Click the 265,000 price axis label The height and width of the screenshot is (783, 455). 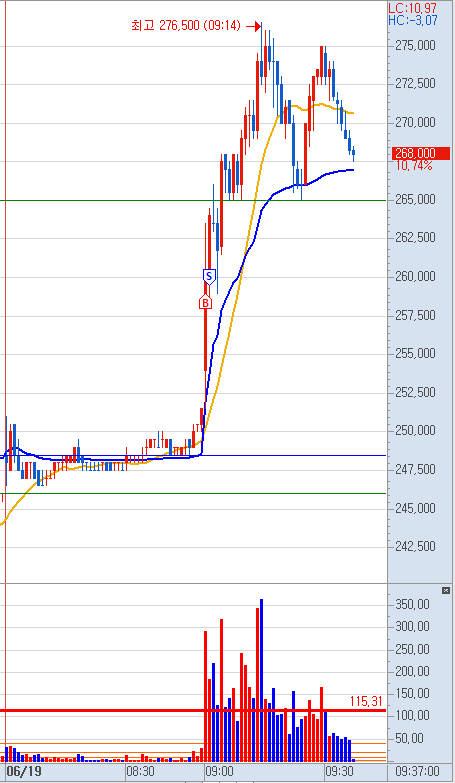(415, 199)
